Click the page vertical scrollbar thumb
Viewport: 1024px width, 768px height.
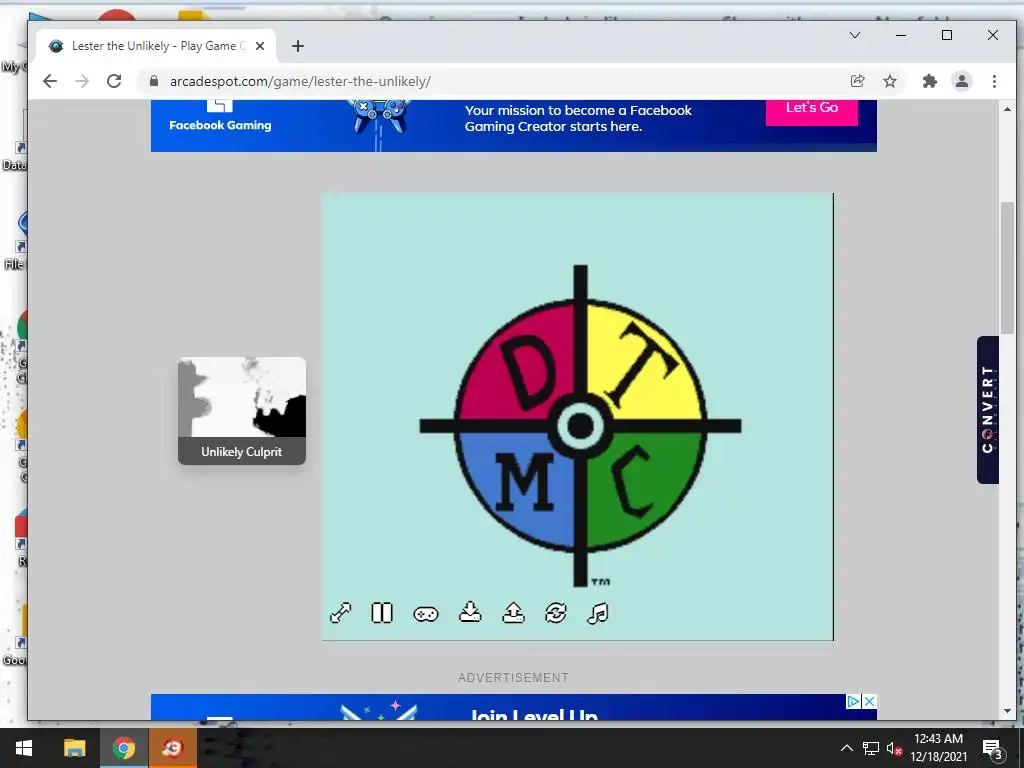[x=1007, y=268]
